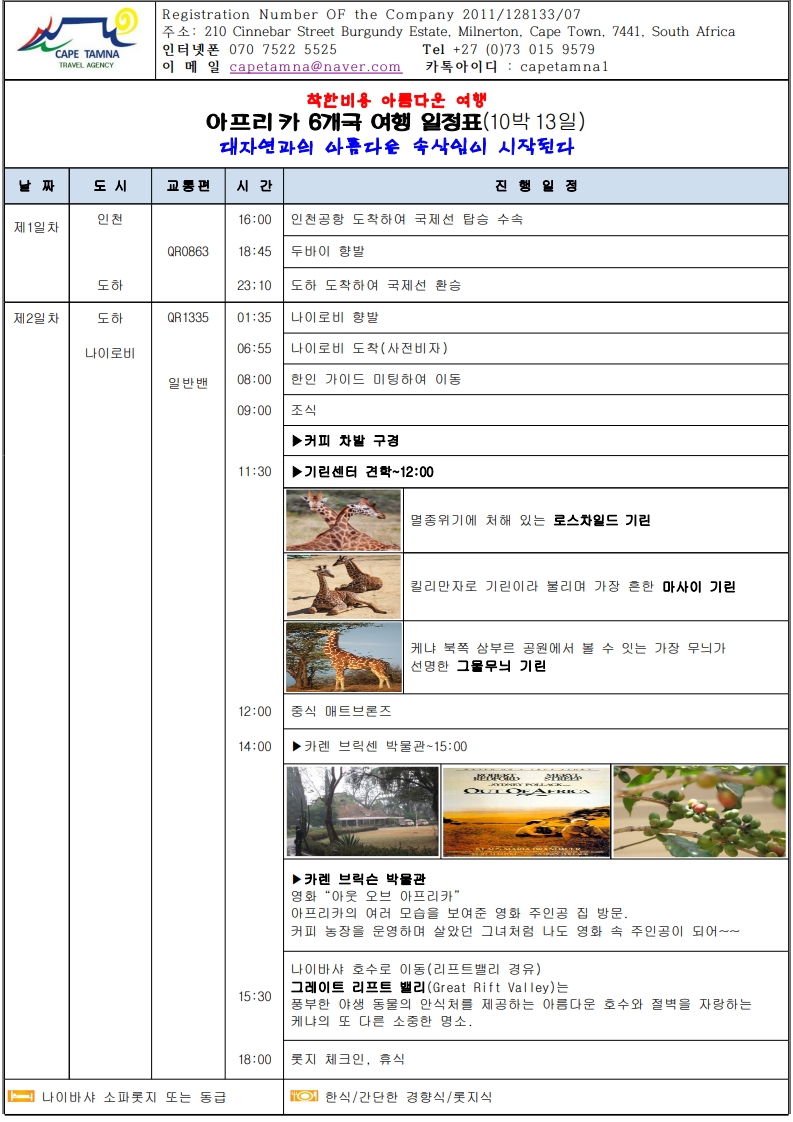
Task: Click the 날짜 column header
Action: pyautogui.click(x=36, y=186)
